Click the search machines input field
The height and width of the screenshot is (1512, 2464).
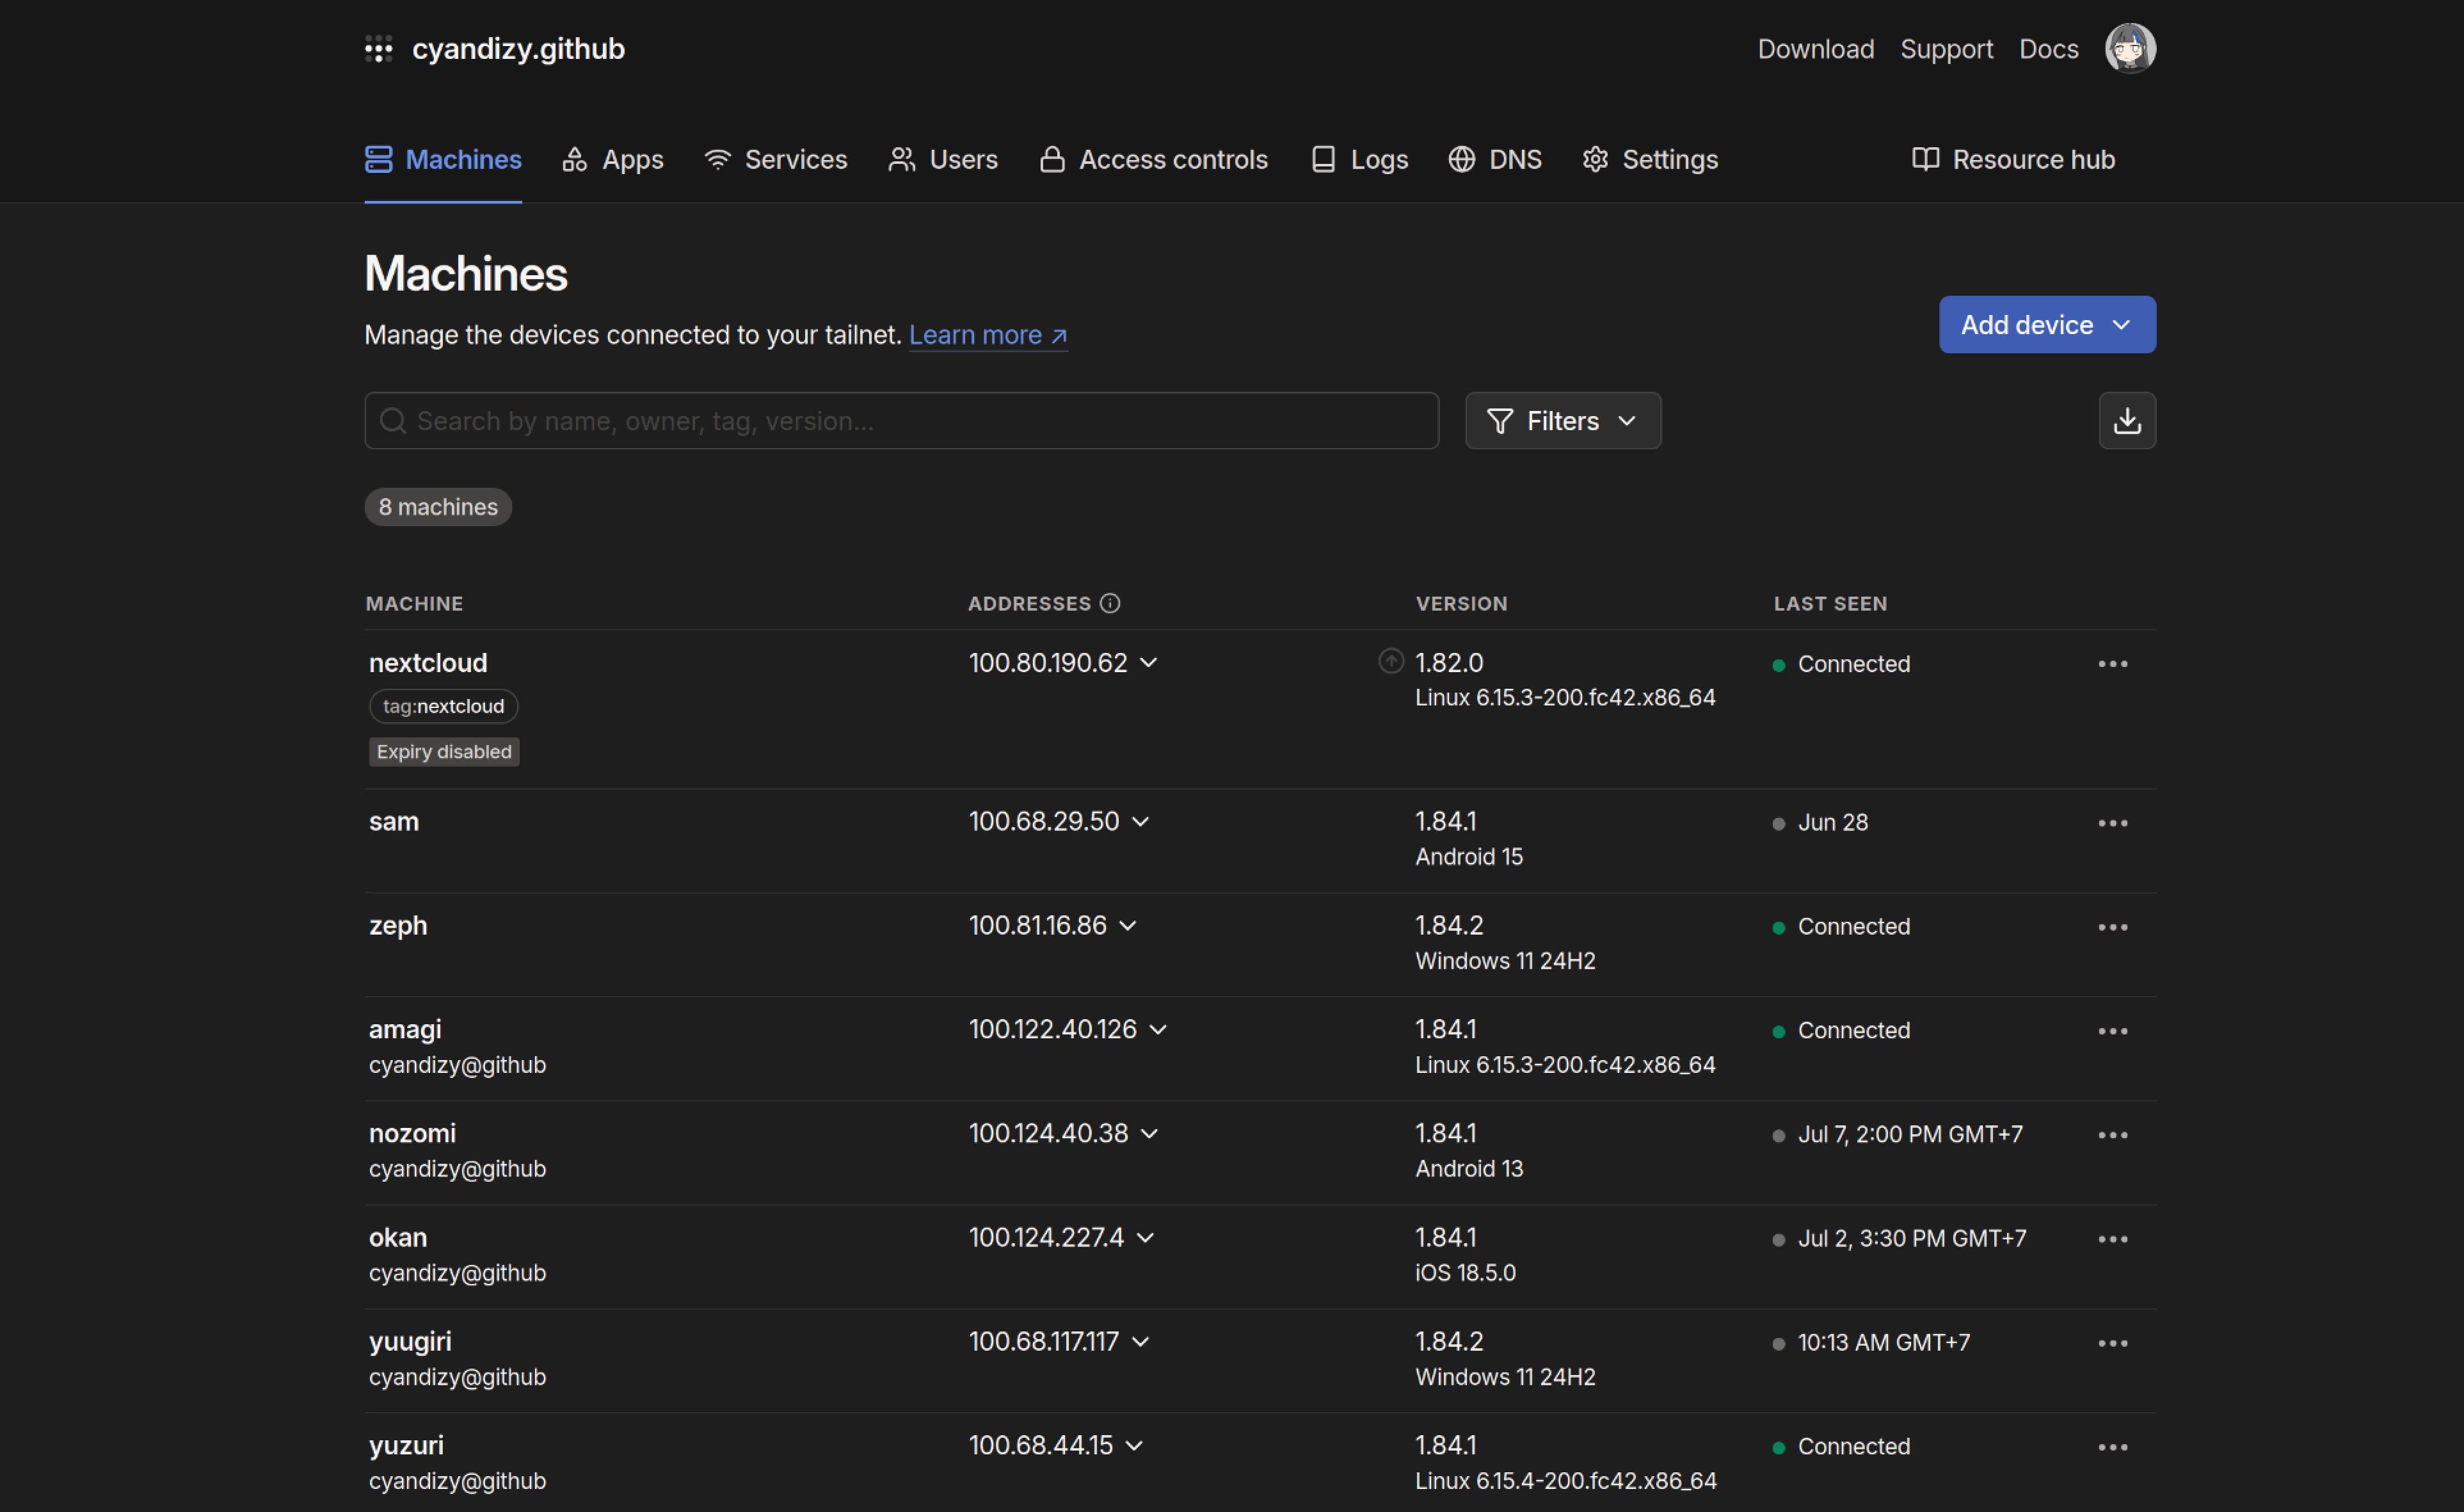click(901, 421)
